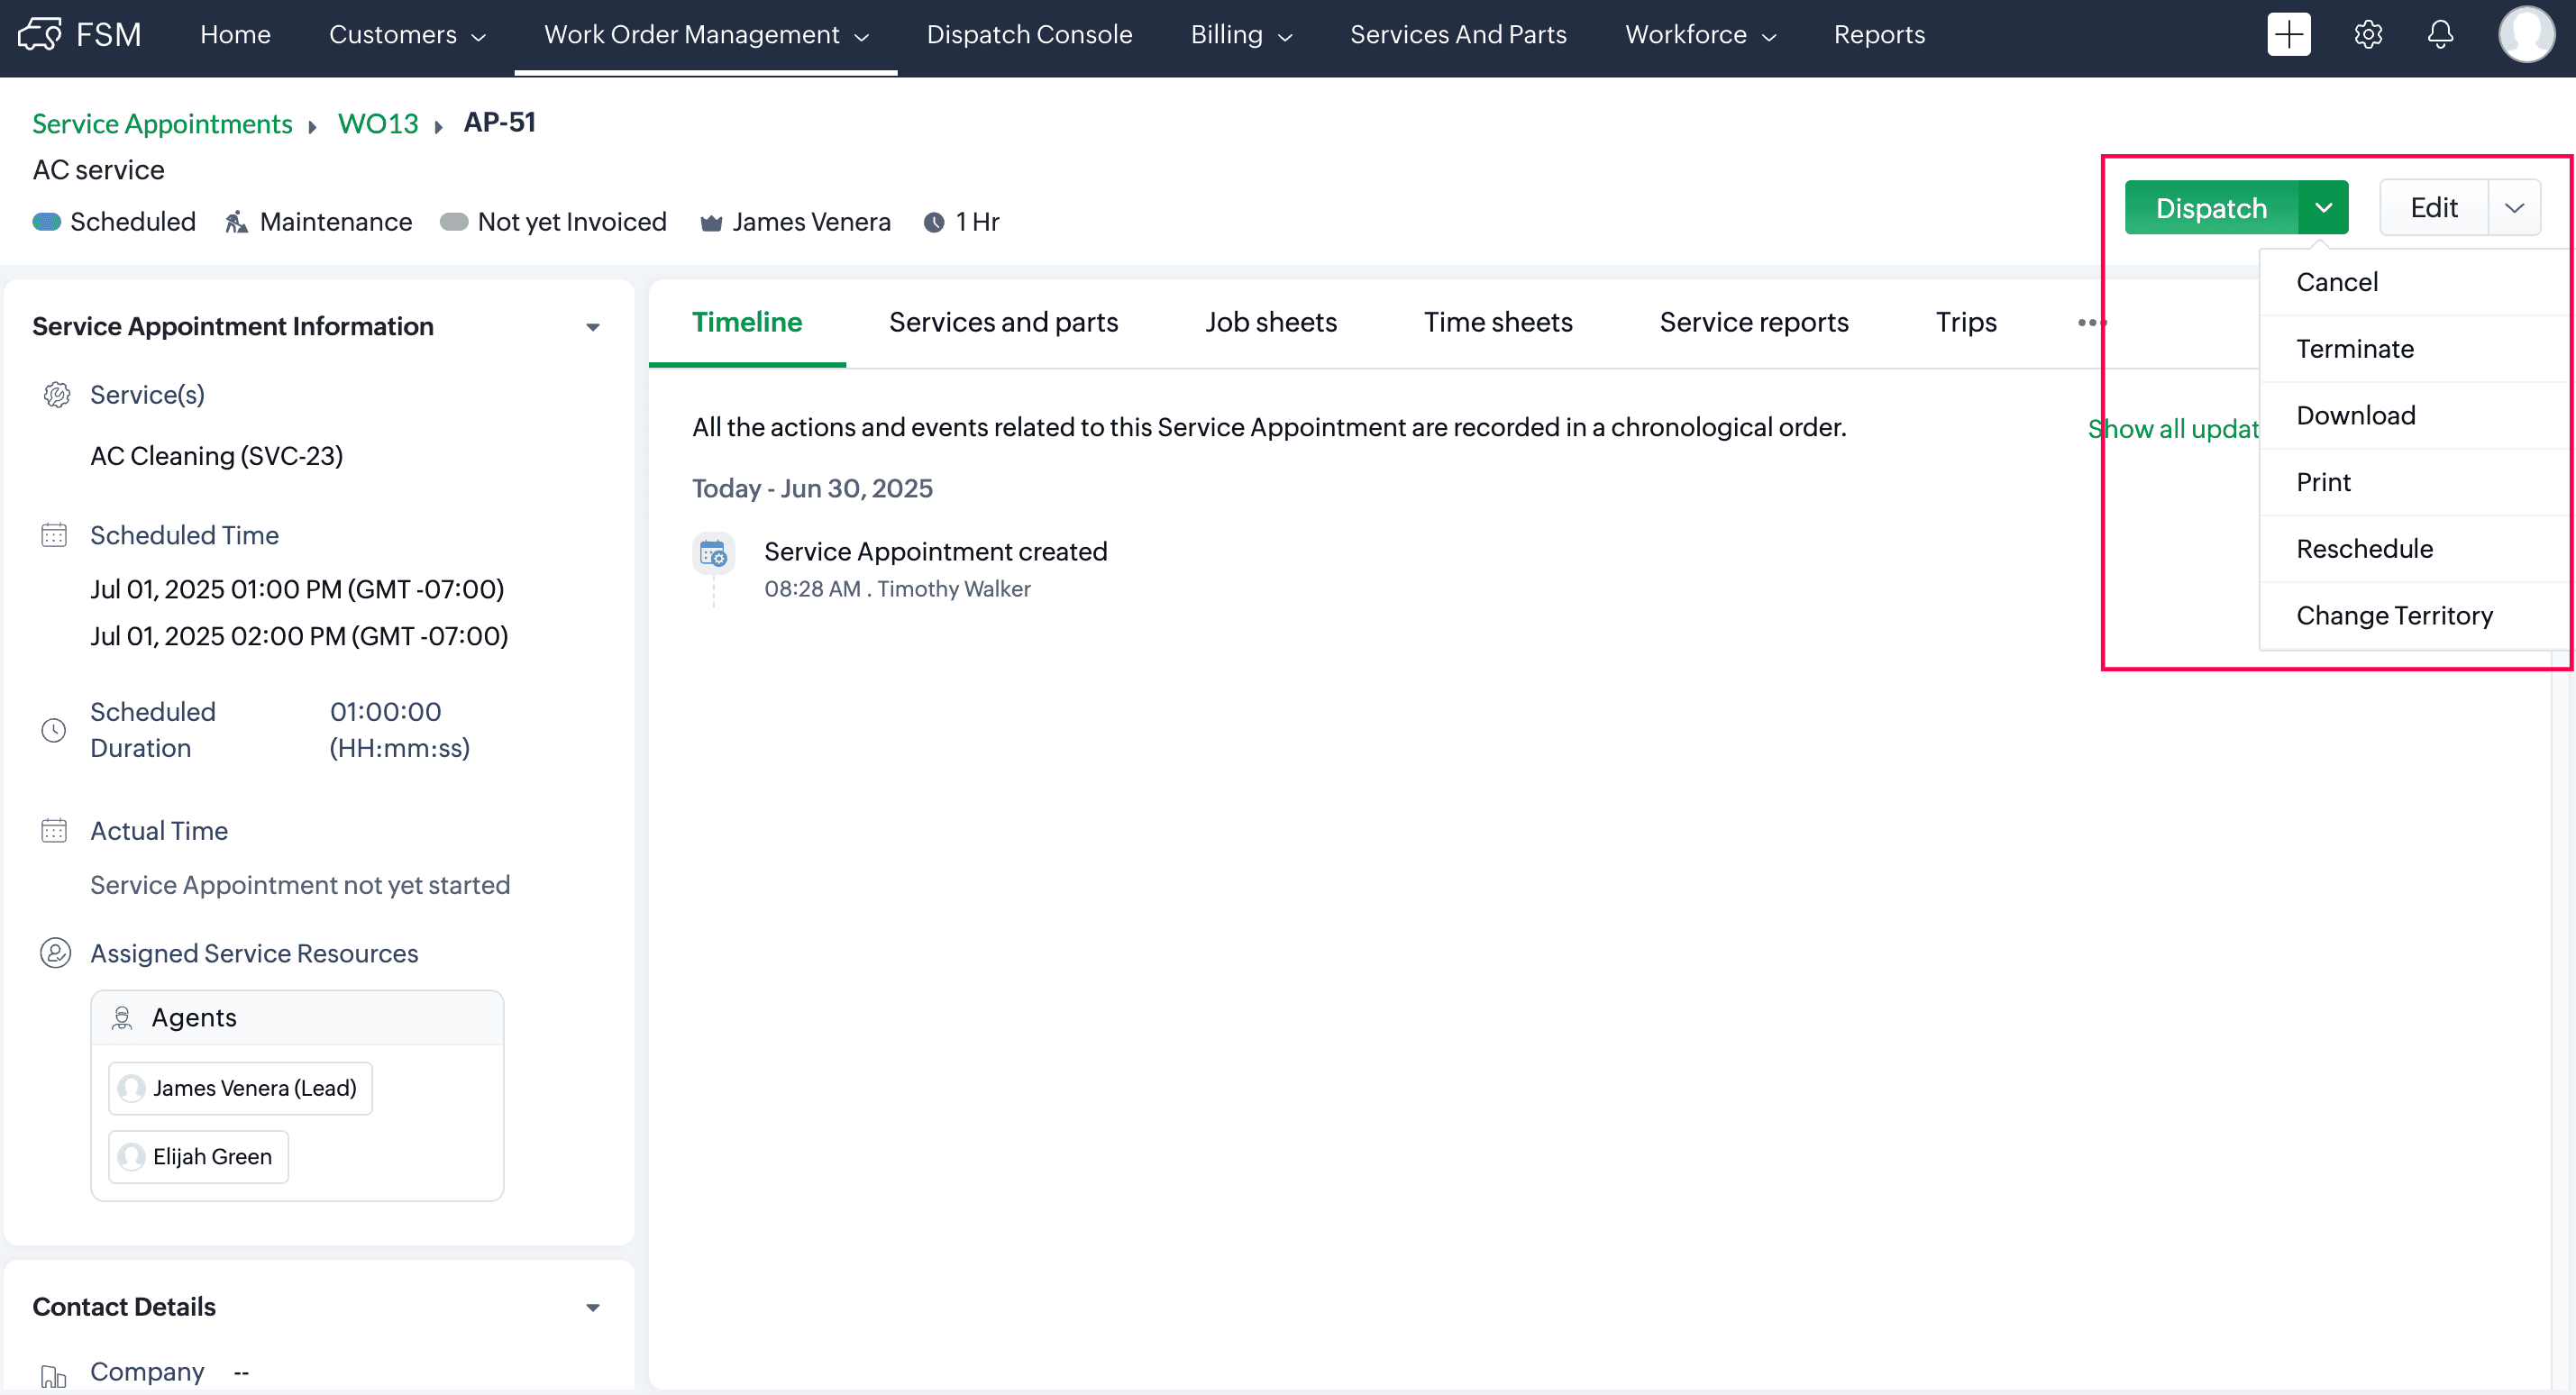Click the user profile avatar
Screen dimensions: 2576x1395
click(2526, 35)
